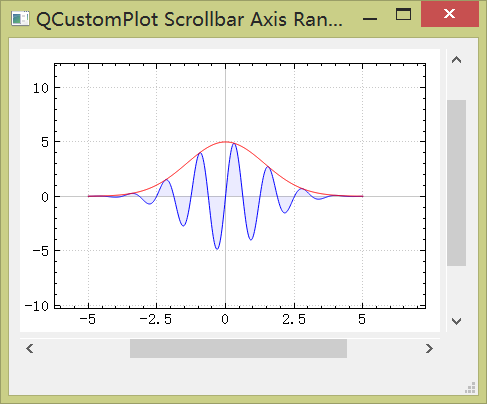Click the lowest trough of the blue curve
The height and width of the screenshot is (404, 487).
click(217, 249)
